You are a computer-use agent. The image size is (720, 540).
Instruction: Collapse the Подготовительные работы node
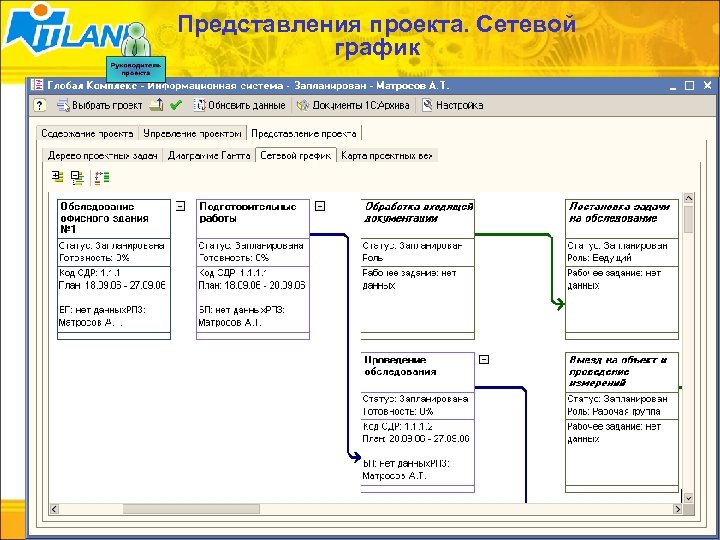coord(320,206)
